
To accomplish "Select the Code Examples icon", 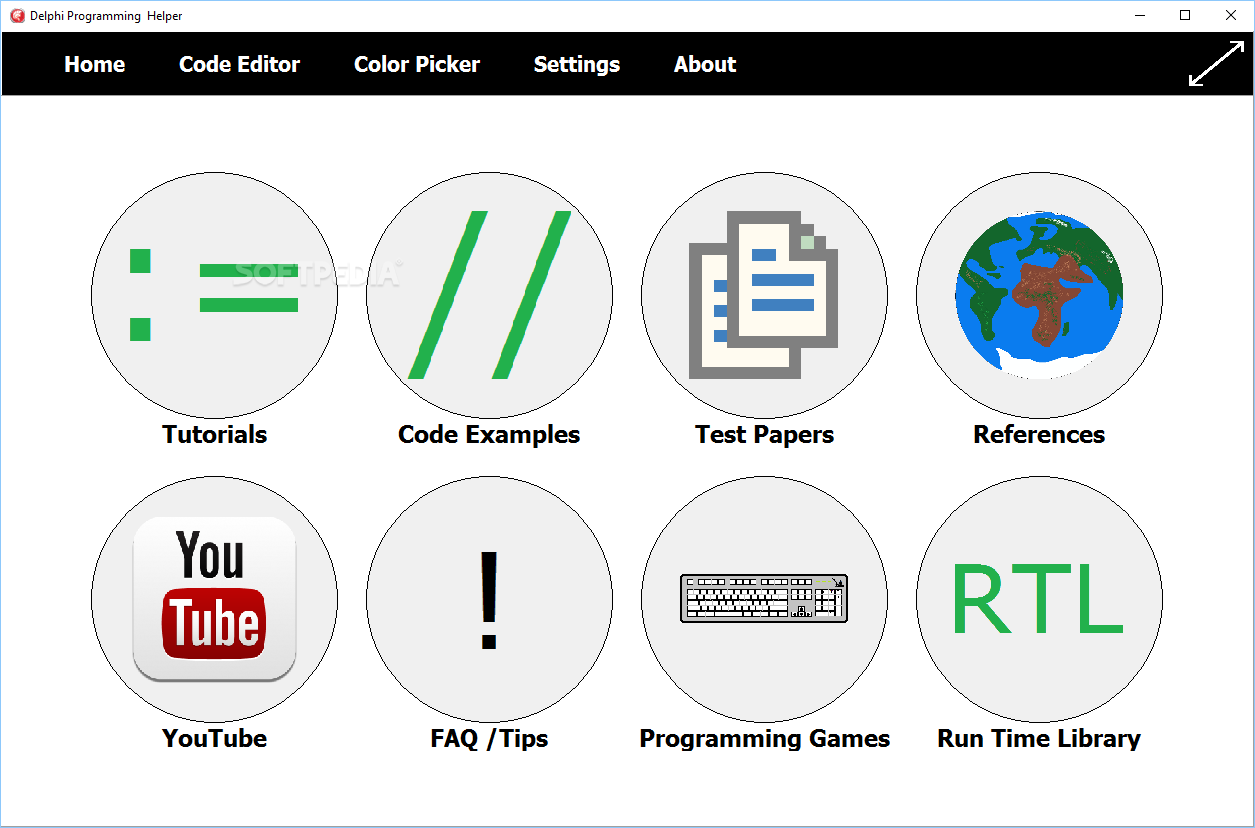I will click(x=489, y=294).
